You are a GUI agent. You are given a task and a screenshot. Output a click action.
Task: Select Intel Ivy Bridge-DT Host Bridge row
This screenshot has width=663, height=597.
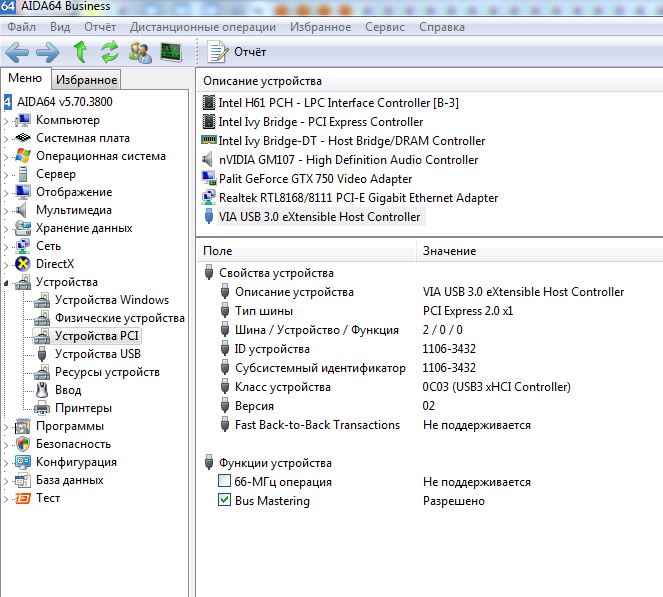(352, 141)
